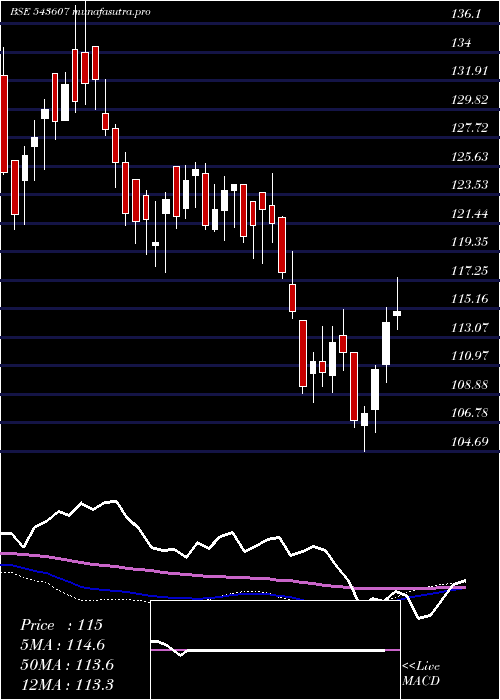Click the 108.88 price axis label
This screenshot has width=500, height=700.
coord(470,384)
